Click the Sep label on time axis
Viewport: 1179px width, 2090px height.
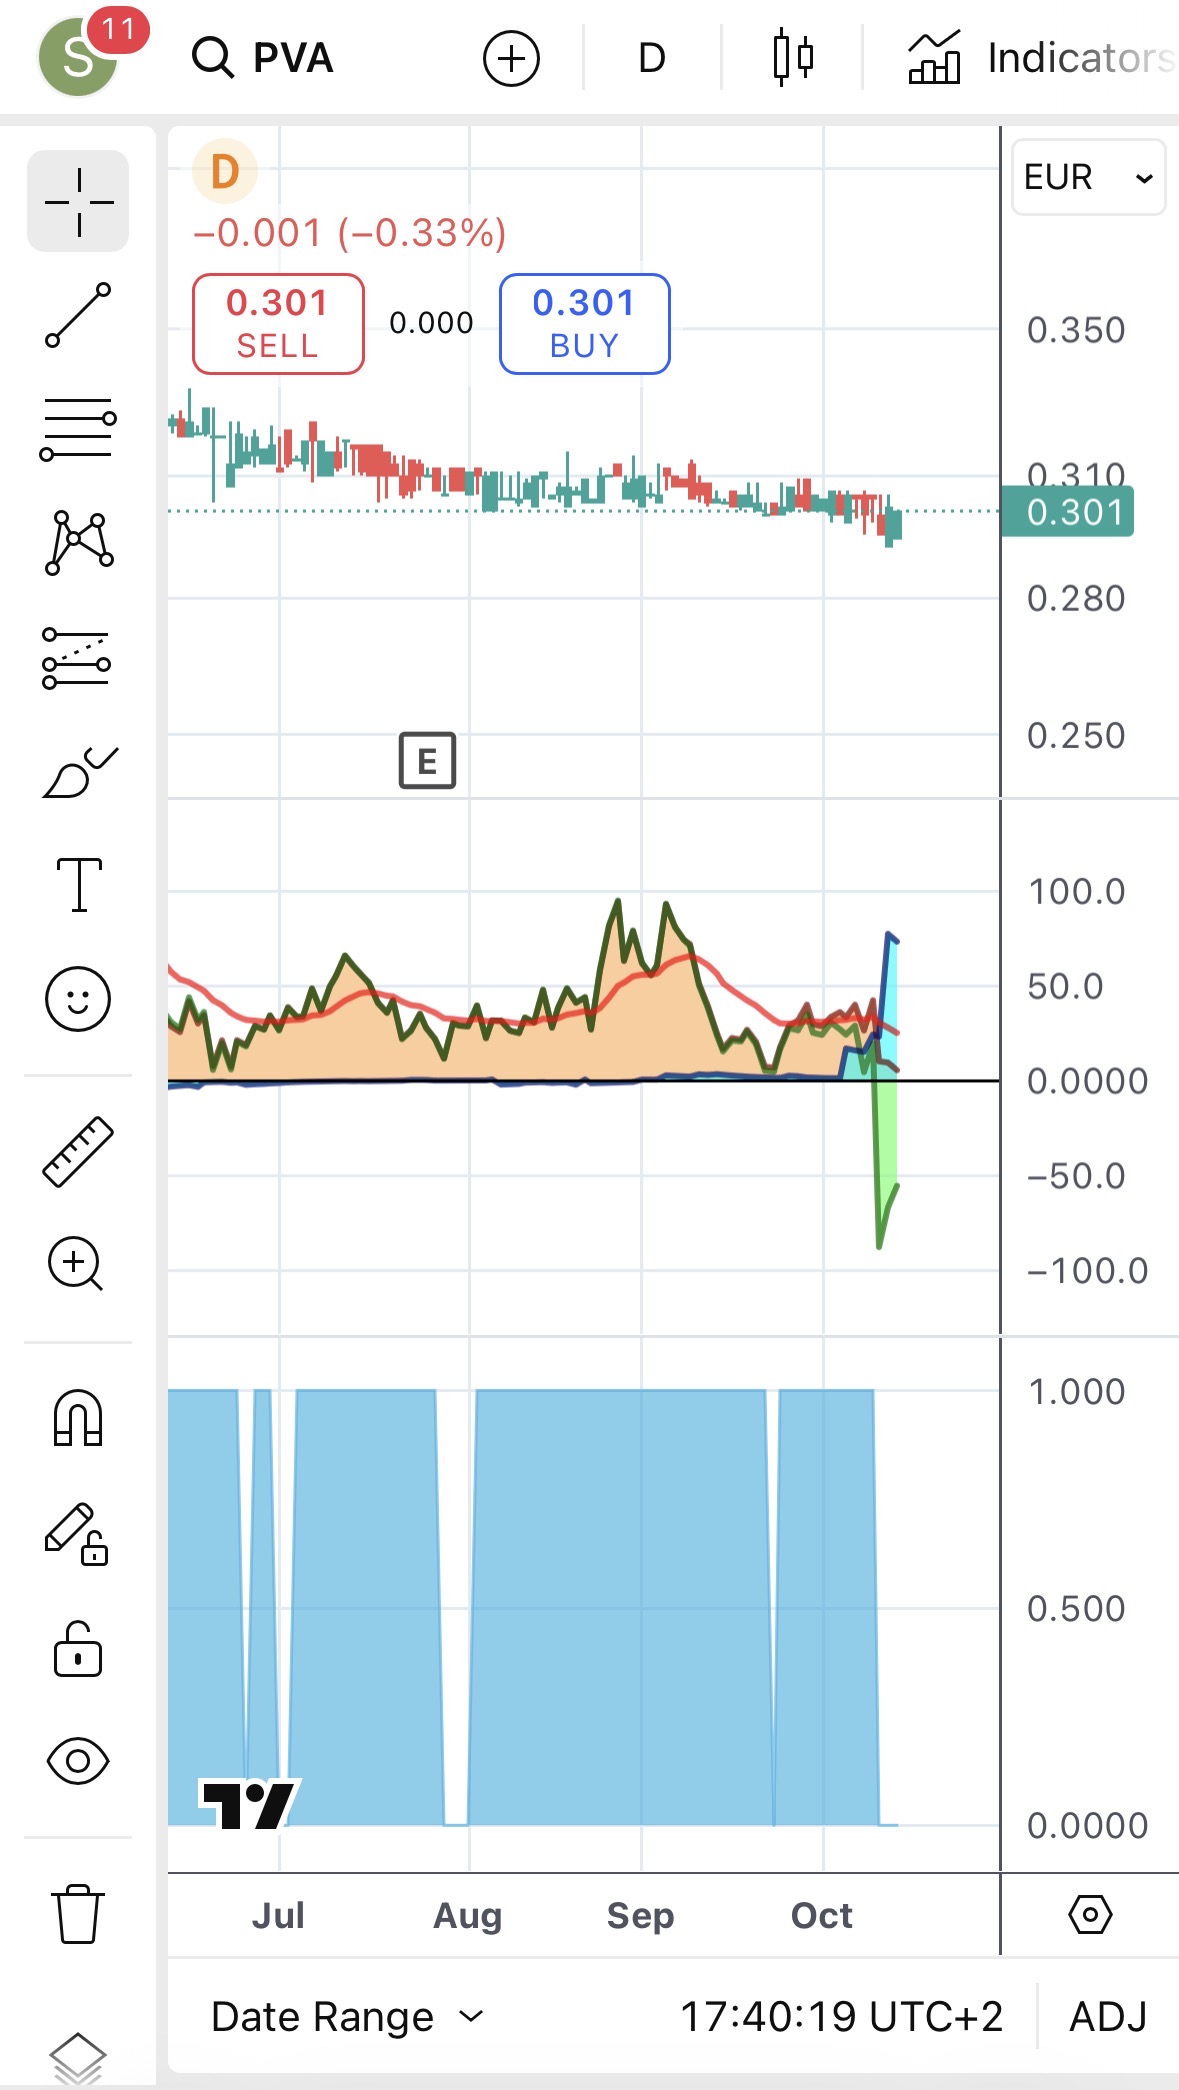coord(640,1915)
